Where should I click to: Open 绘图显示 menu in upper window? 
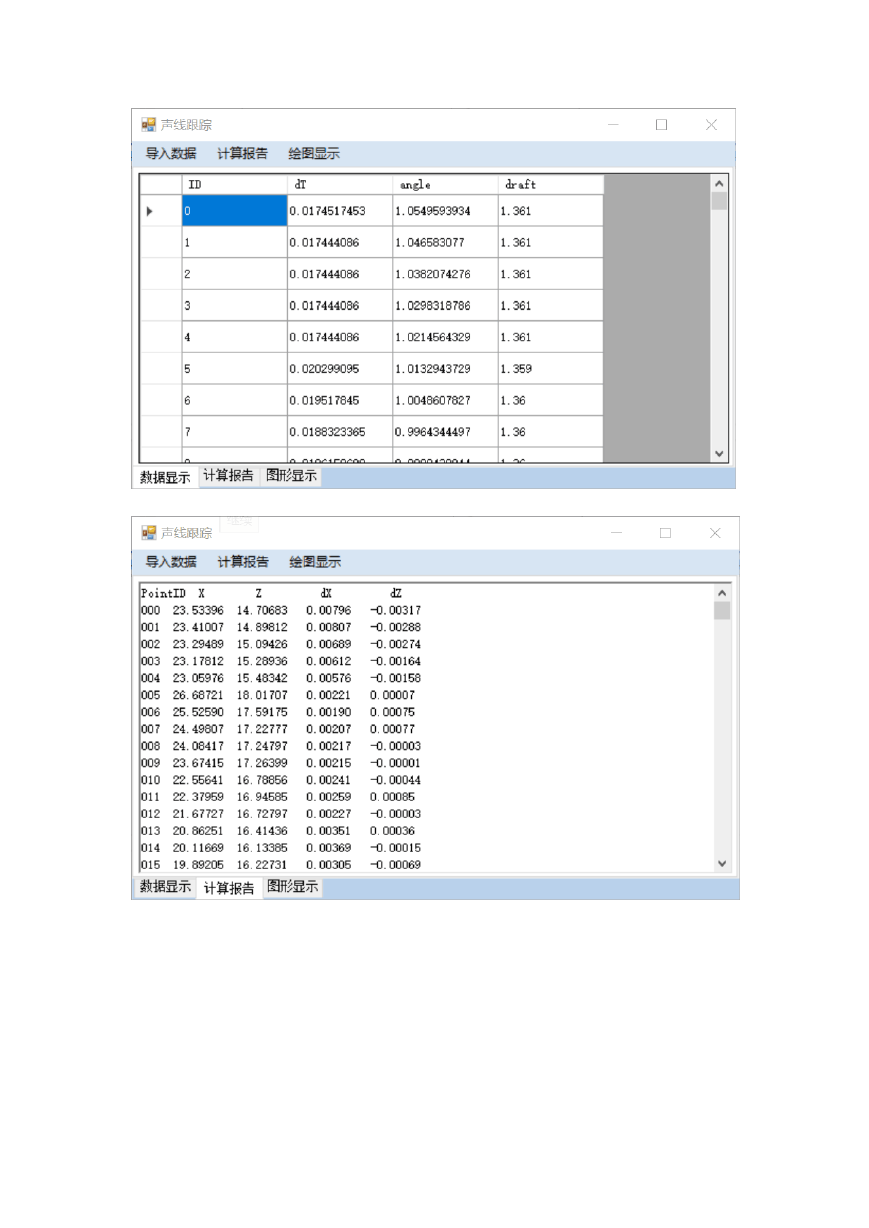pos(314,154)
